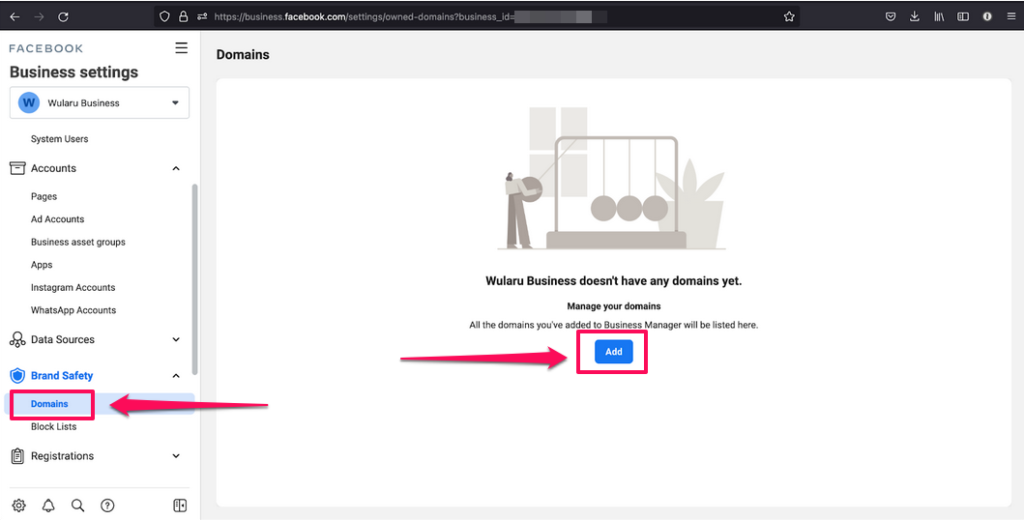Viewport: 1024px width, 520px height.
Task: Click the browser Back arrow
Action: click(x=14, y=16)
